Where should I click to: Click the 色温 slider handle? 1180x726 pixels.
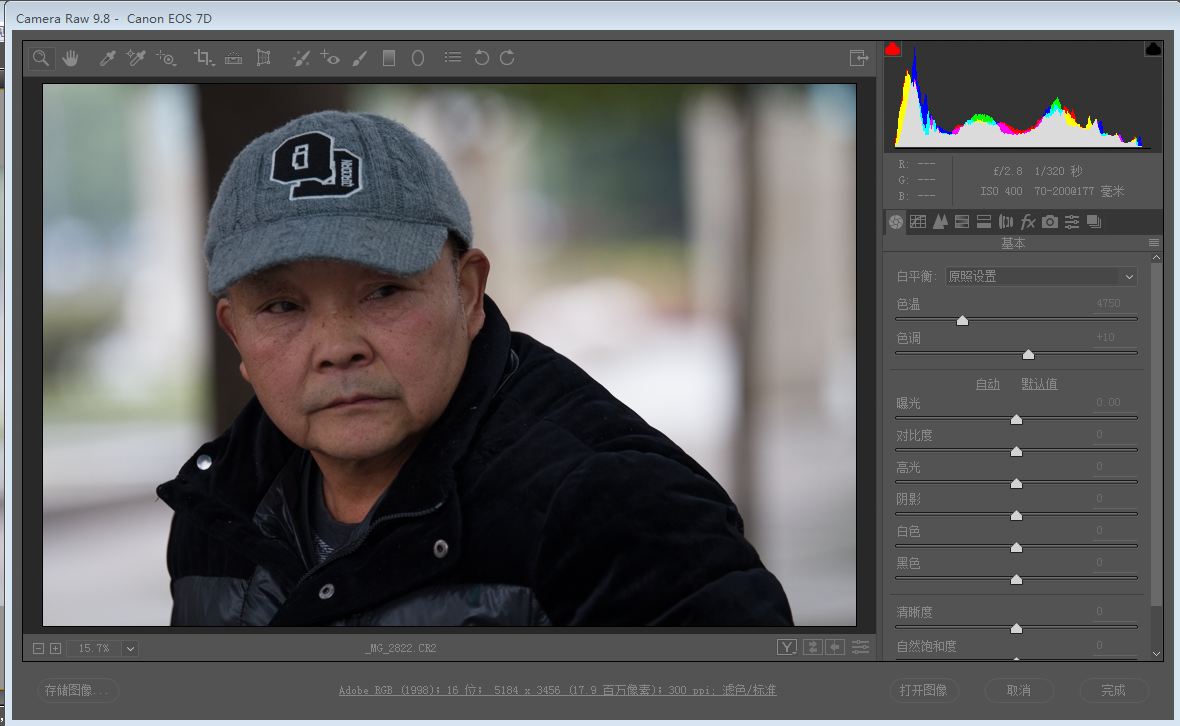click(x=962, y=321)
